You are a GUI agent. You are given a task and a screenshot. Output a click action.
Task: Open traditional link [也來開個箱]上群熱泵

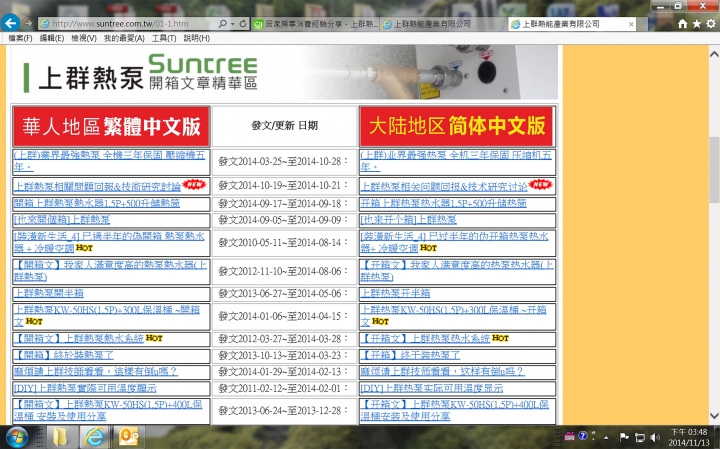tap(62, 220)
